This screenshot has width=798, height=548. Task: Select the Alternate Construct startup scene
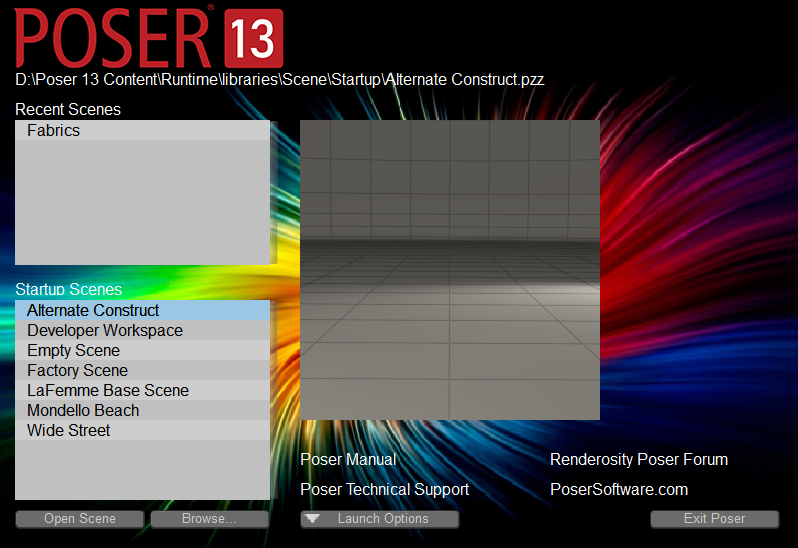tap(142, 310)
